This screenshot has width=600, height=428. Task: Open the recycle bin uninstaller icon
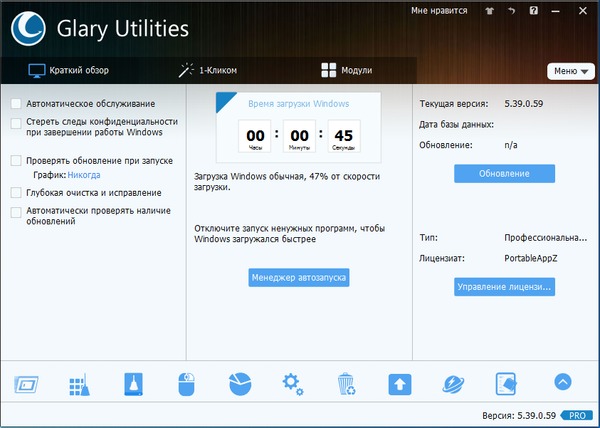346,384
